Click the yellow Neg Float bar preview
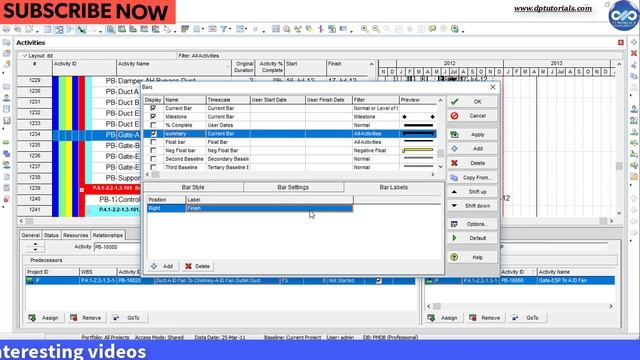Image resolution: width=640 pixels, height=360 pixels. click(x=418, y=151)
